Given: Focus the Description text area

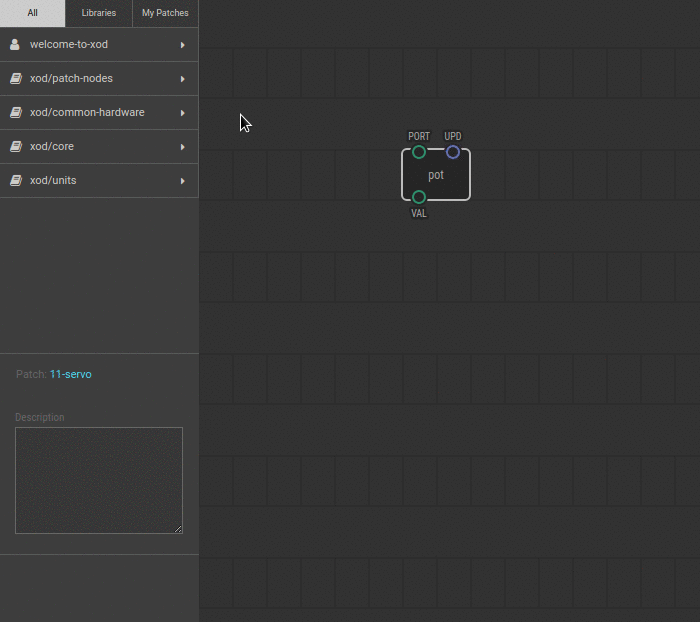Looking at the screenshot, I should [98, 480].
